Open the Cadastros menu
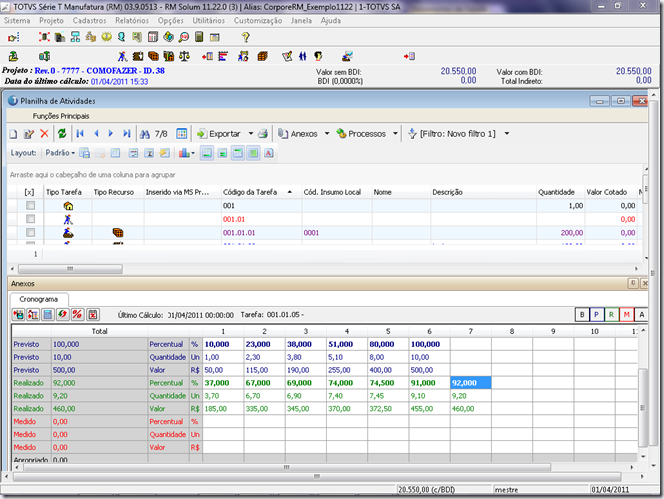664x499 pixels. (x=89, y=20)
